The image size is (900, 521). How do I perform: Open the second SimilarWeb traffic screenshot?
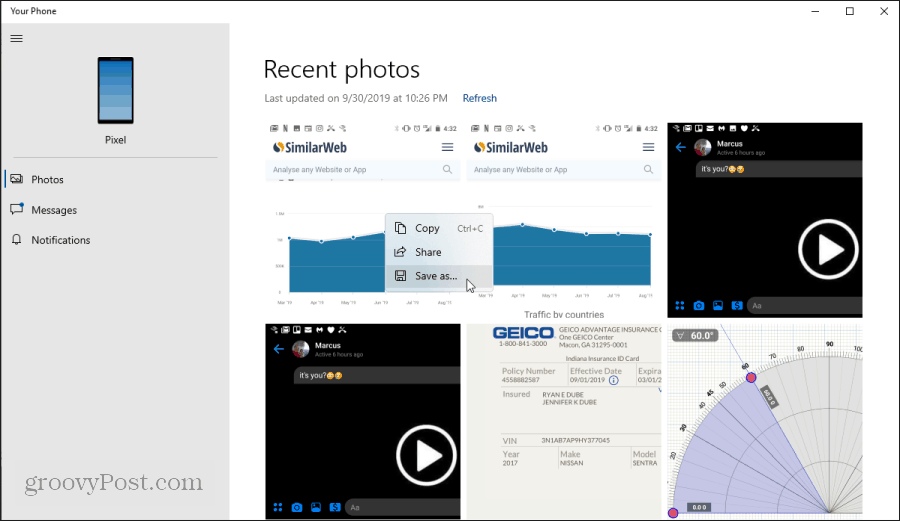[x=564, y=220]
